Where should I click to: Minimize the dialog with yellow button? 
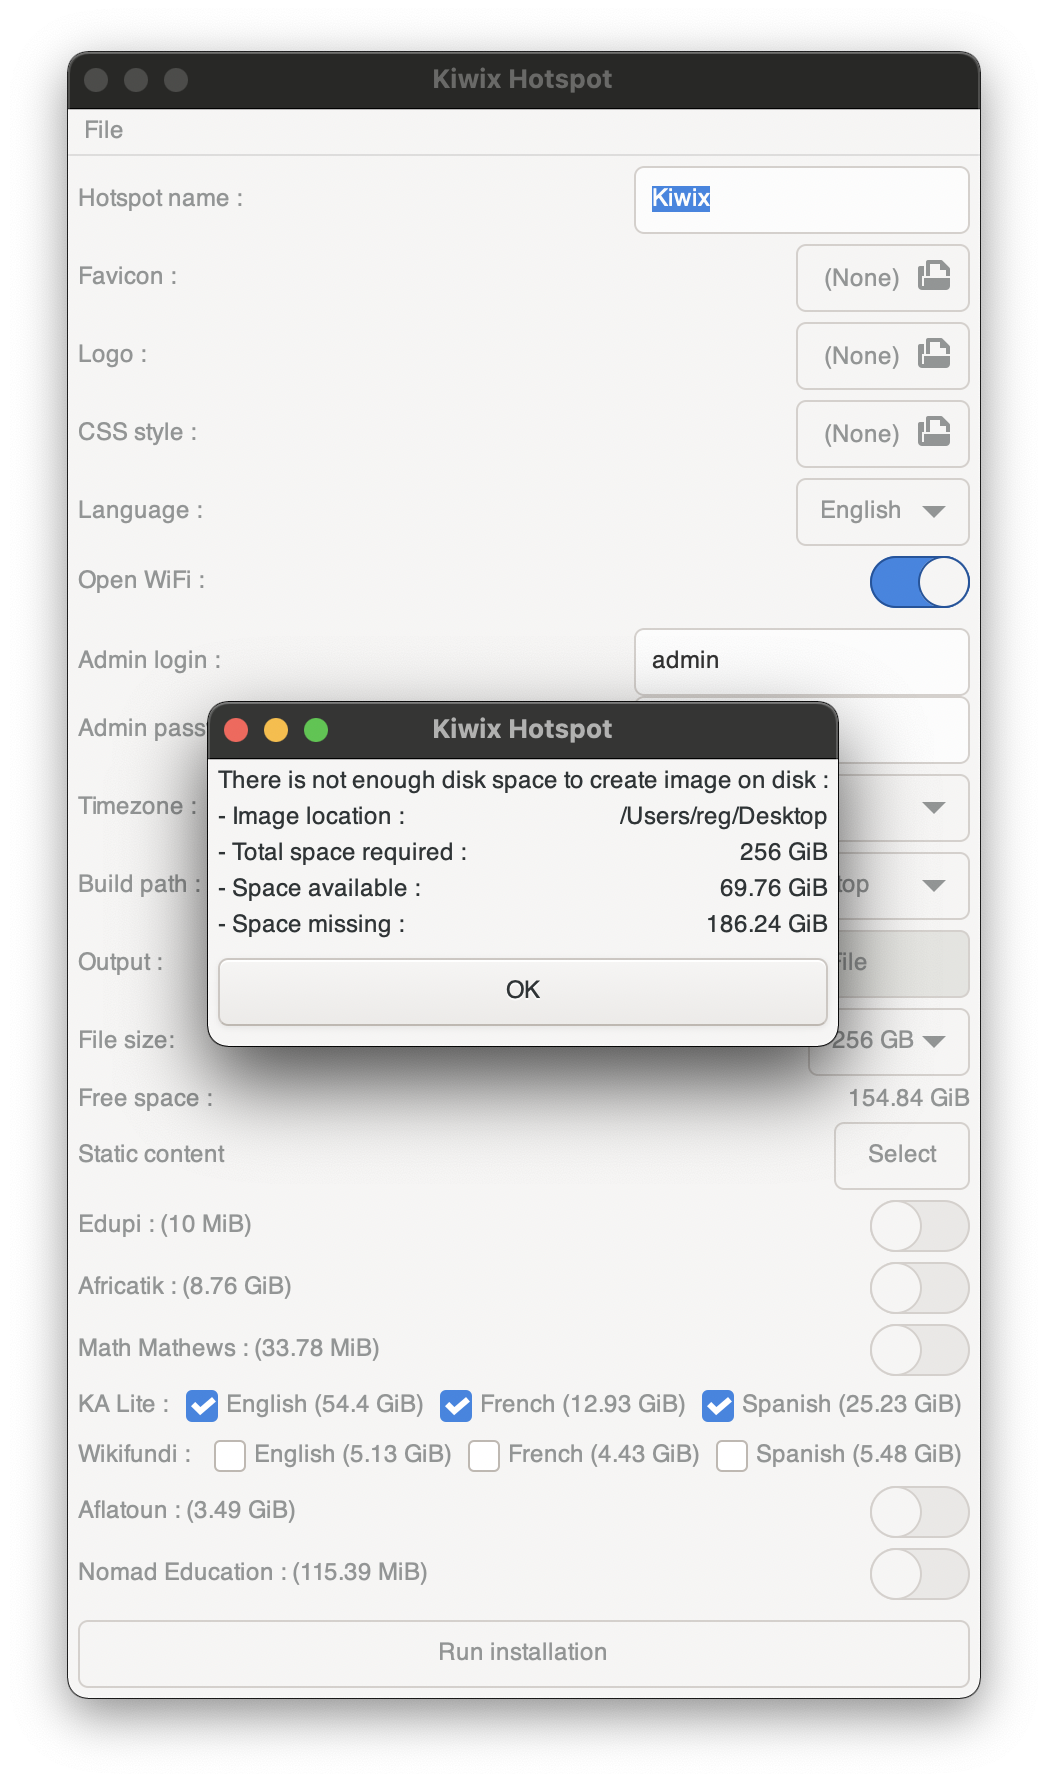[x=276, y=730]
